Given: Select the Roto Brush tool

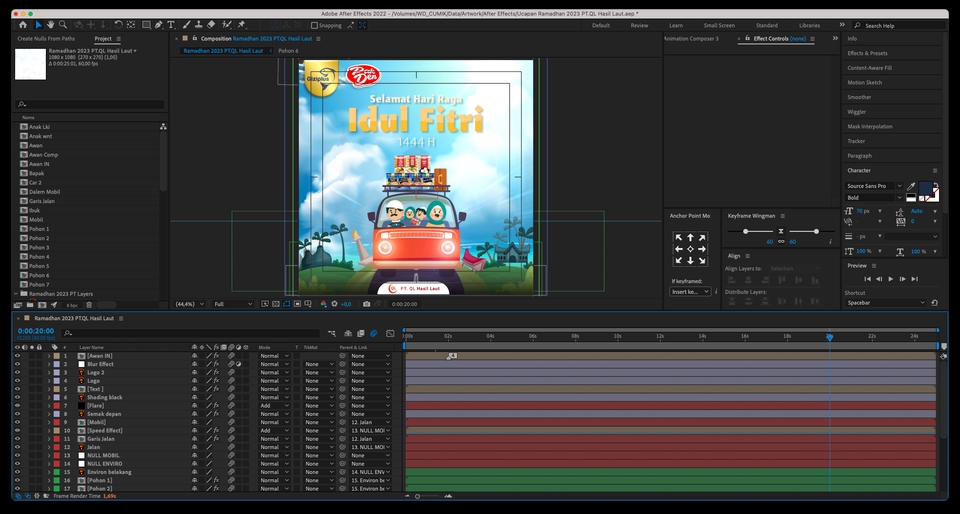Looking at the screenshot, I should pyautogui.click(x=227, y=25).
